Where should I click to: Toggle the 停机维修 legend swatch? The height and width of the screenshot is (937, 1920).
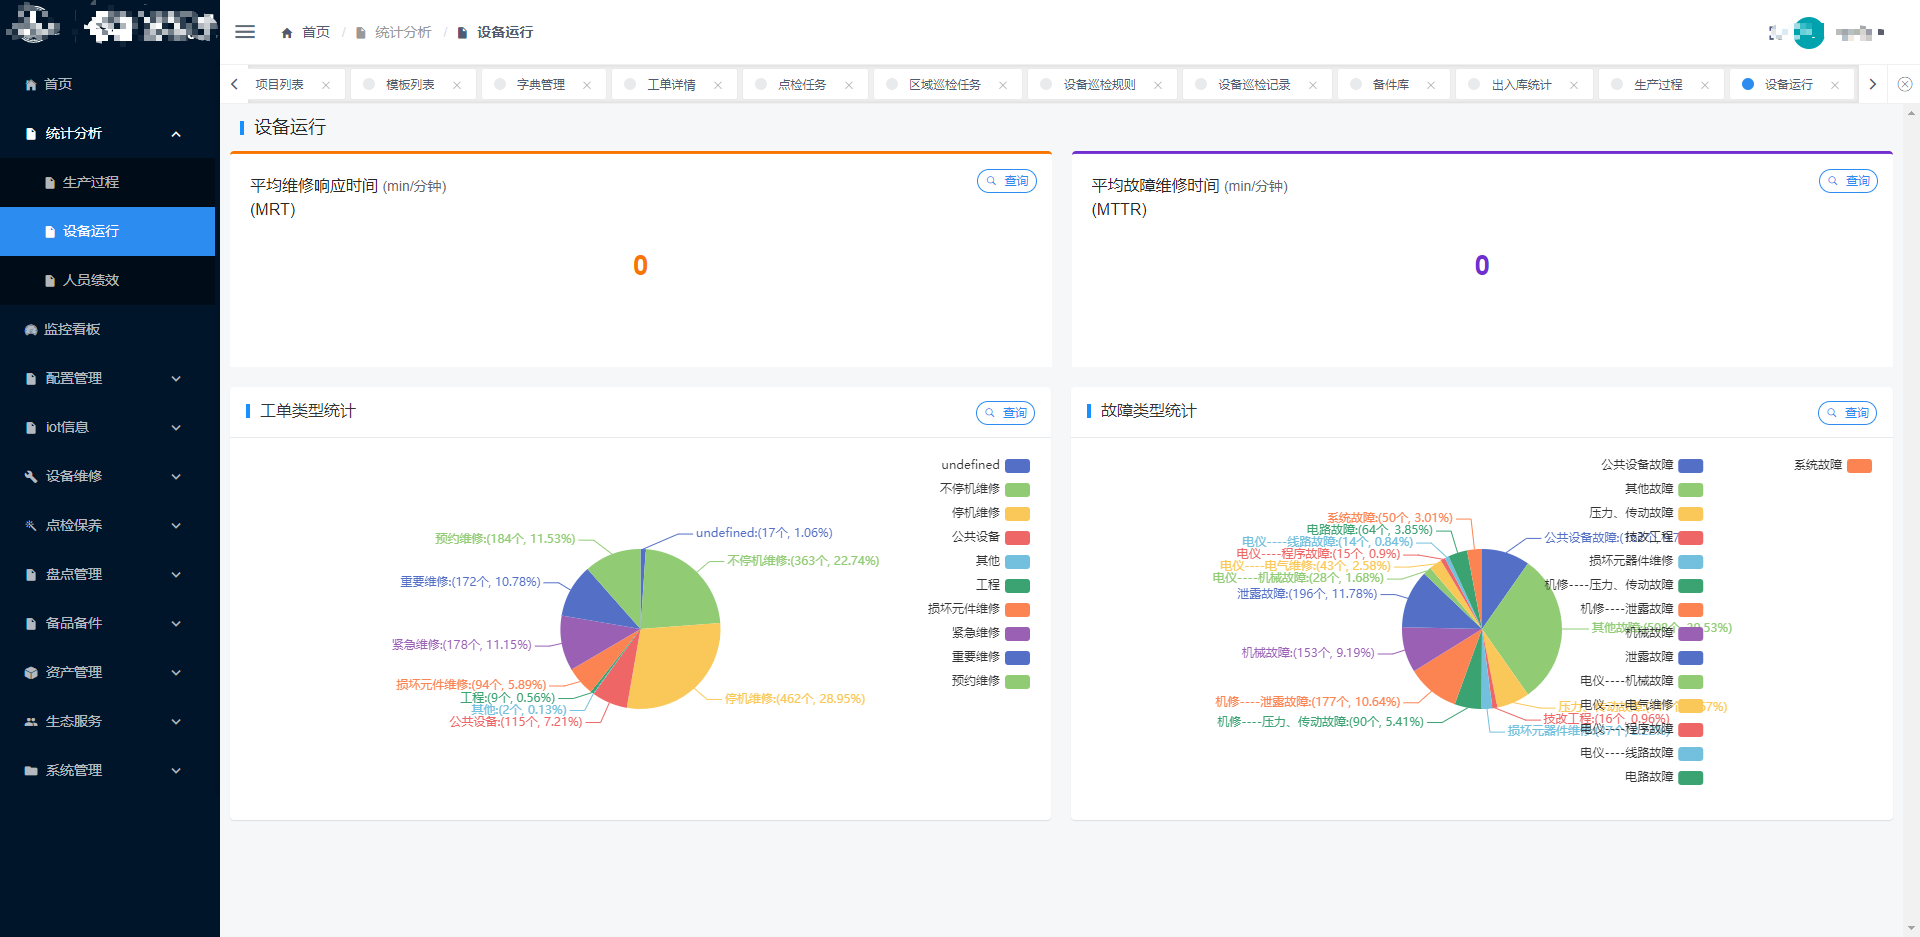click(1017, 514)
